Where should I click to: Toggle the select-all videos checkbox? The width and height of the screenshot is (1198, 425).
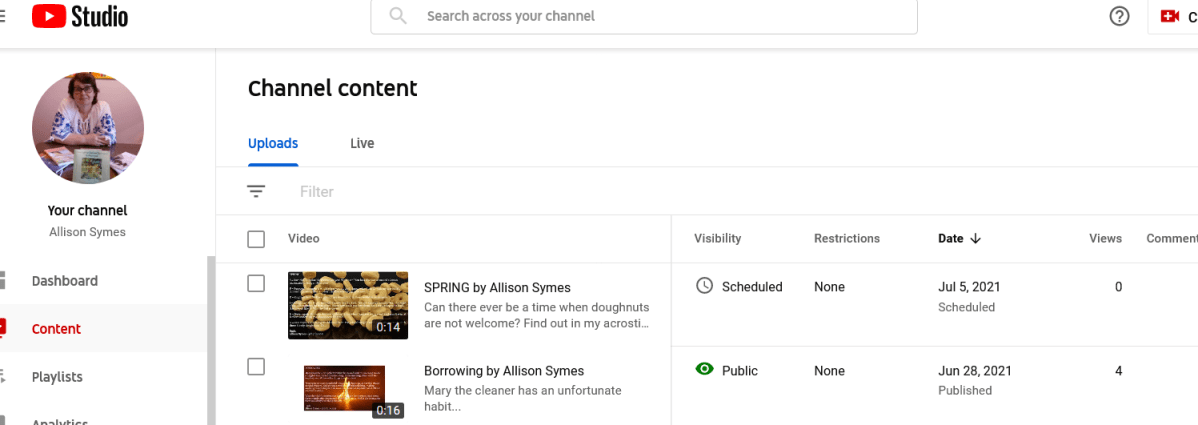[x=256, y=239]
